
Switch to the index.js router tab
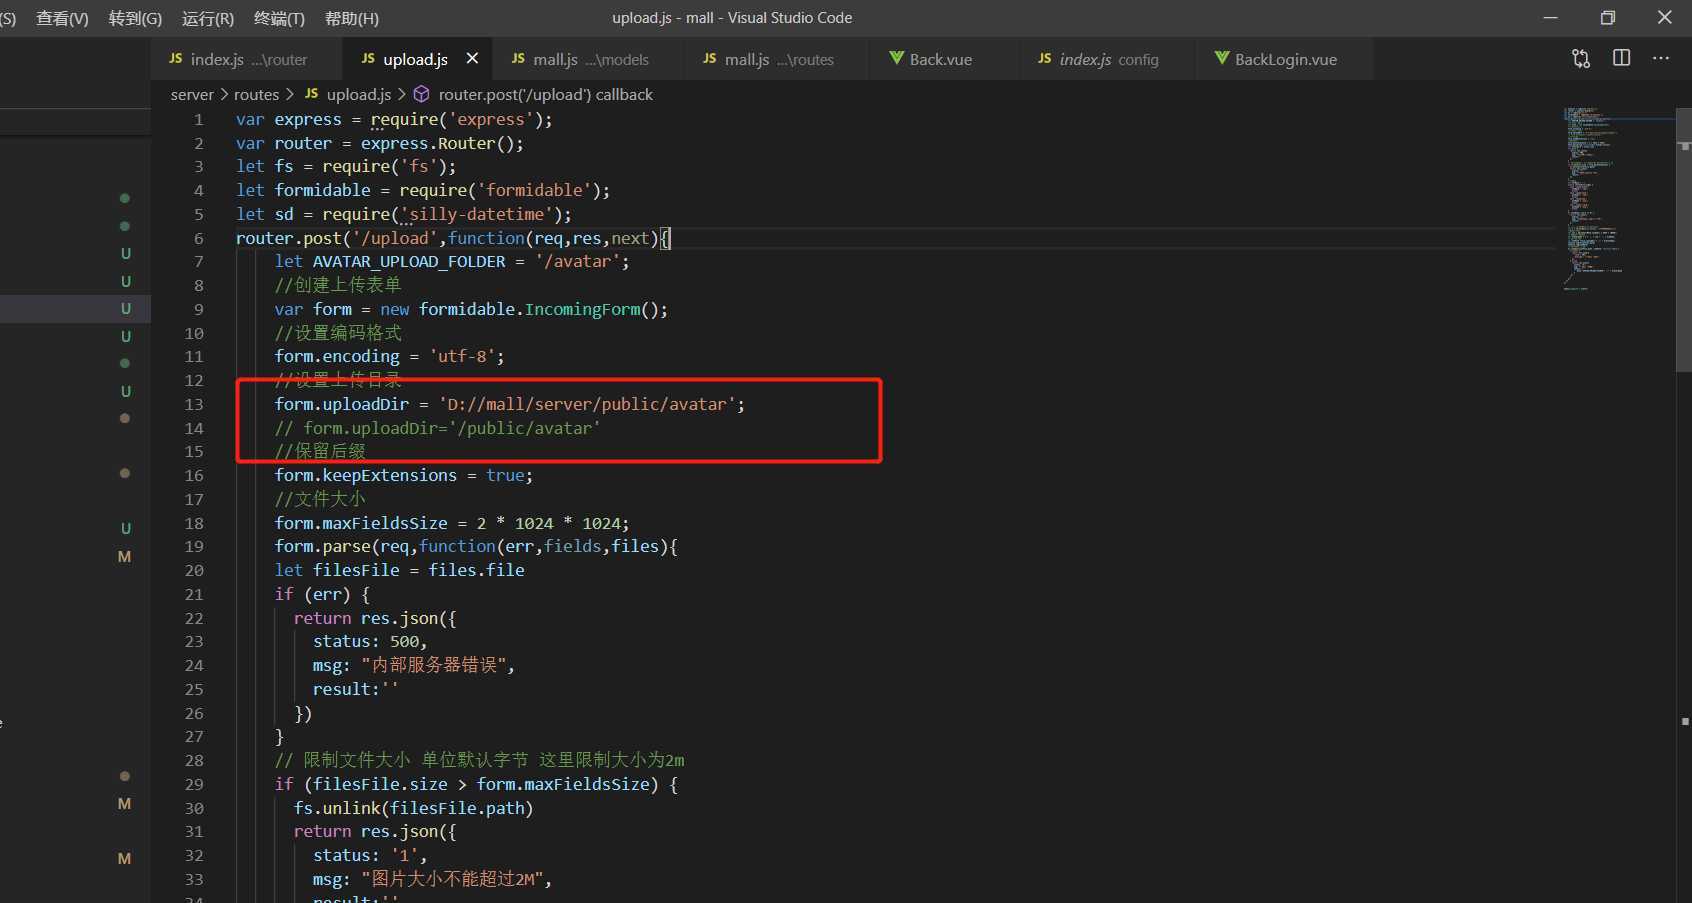tap(246, 59)
